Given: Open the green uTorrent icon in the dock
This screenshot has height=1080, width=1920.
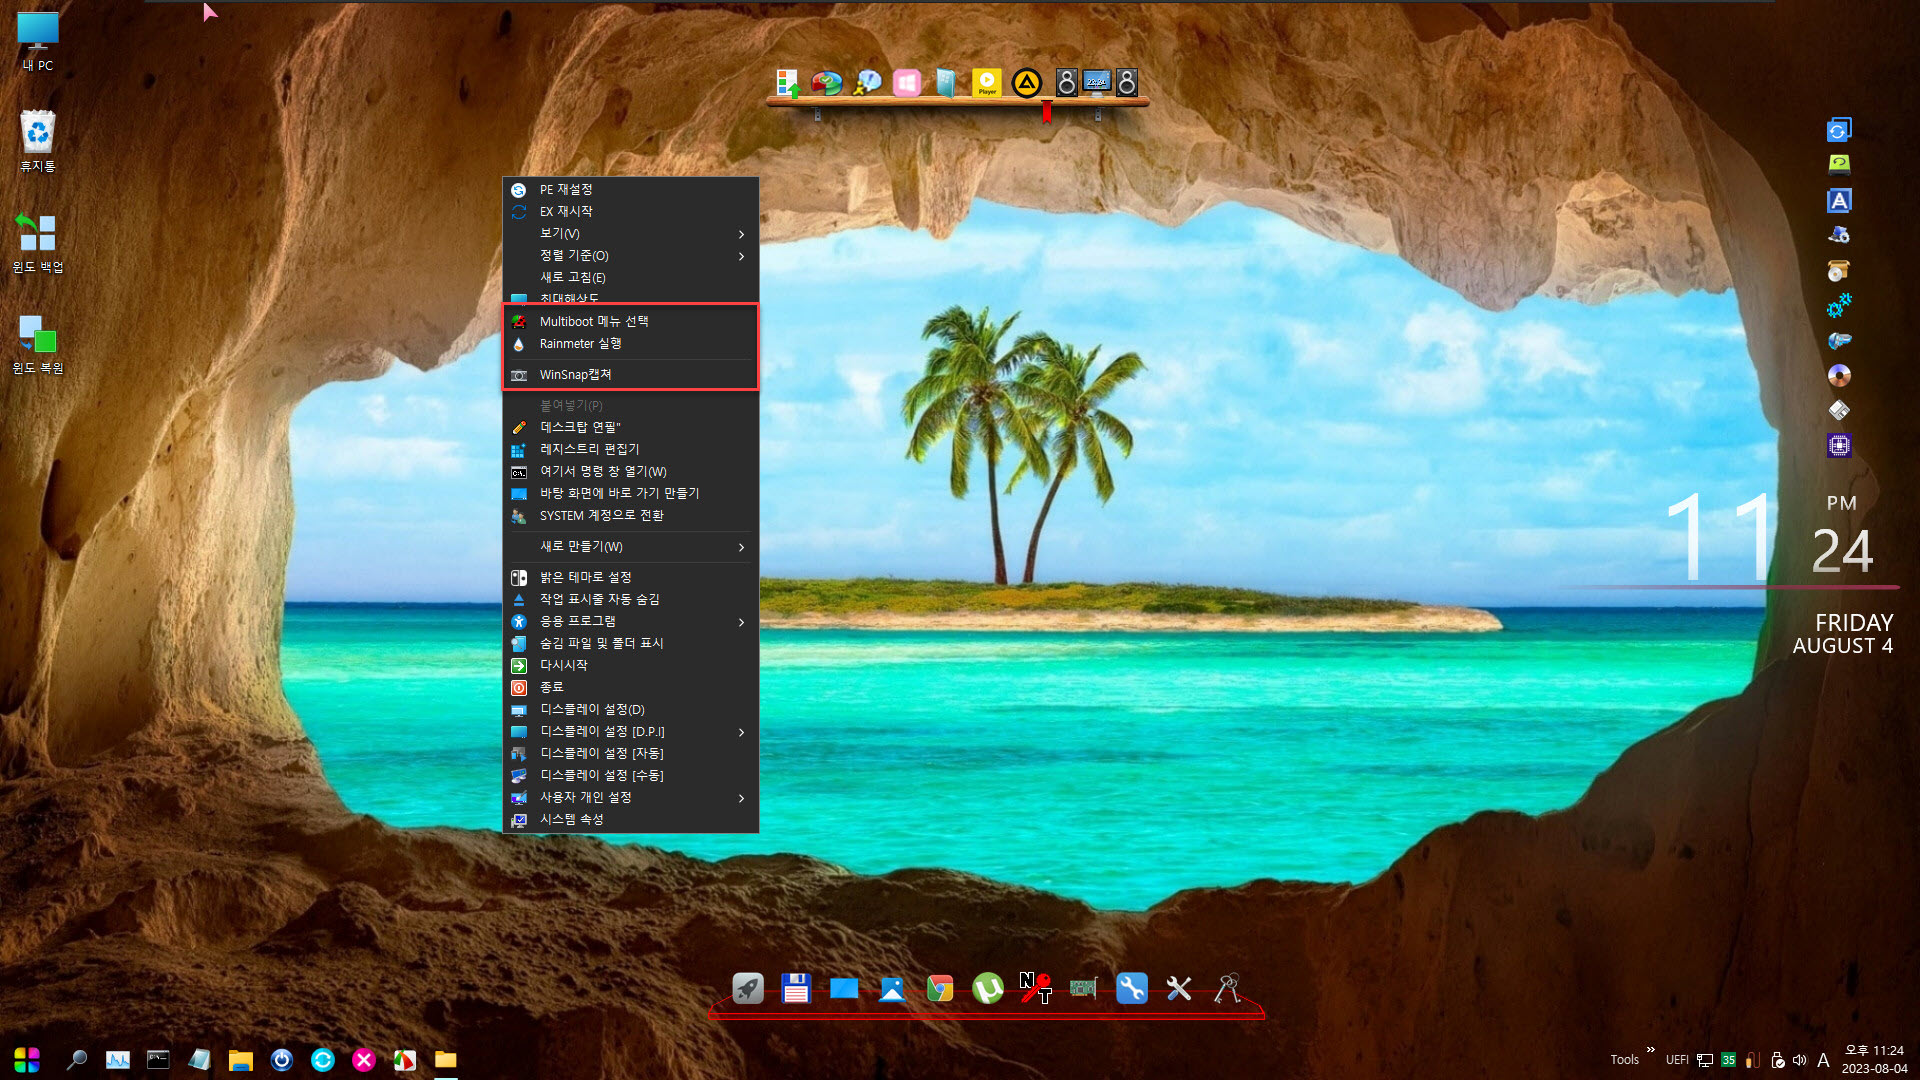Looking at the screenshot, I should click(988, 989).
